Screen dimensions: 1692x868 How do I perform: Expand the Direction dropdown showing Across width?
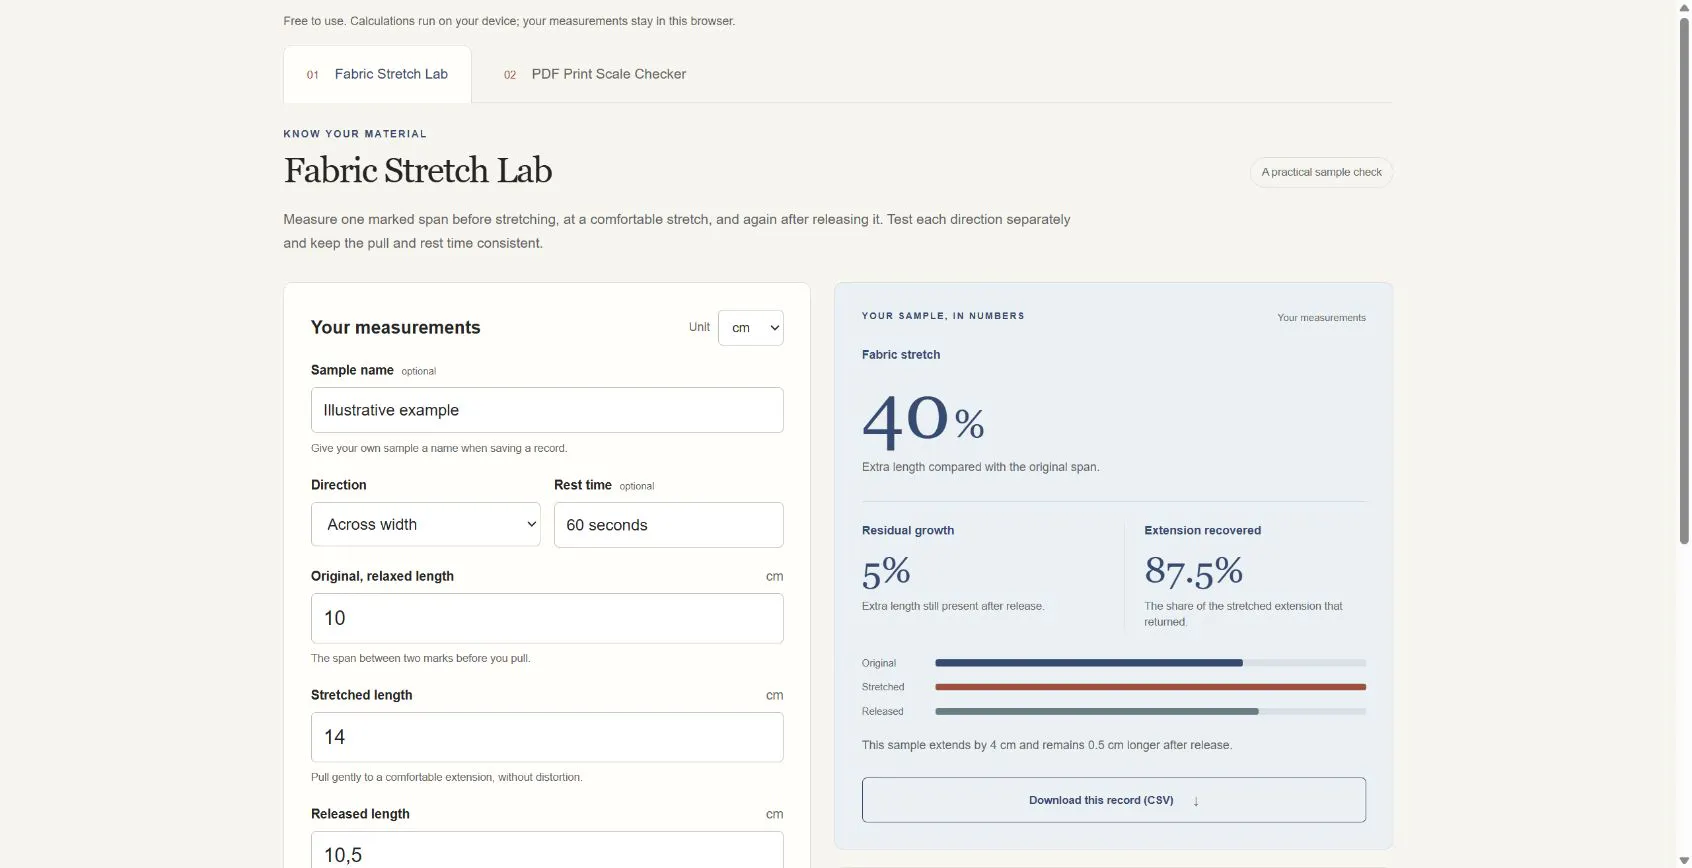point(425,525)
